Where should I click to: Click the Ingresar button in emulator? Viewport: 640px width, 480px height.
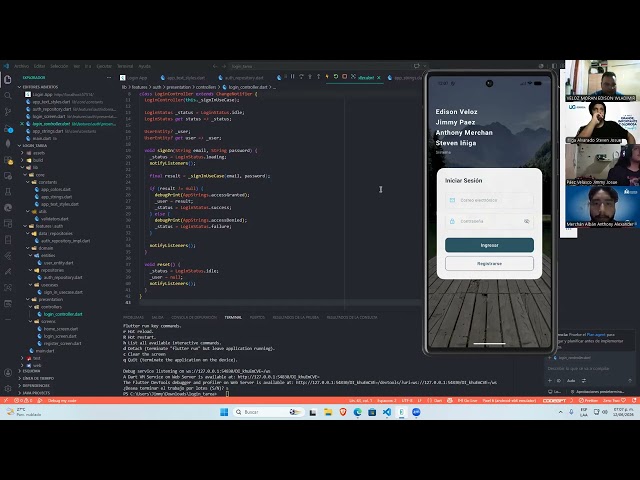(489, 245)
